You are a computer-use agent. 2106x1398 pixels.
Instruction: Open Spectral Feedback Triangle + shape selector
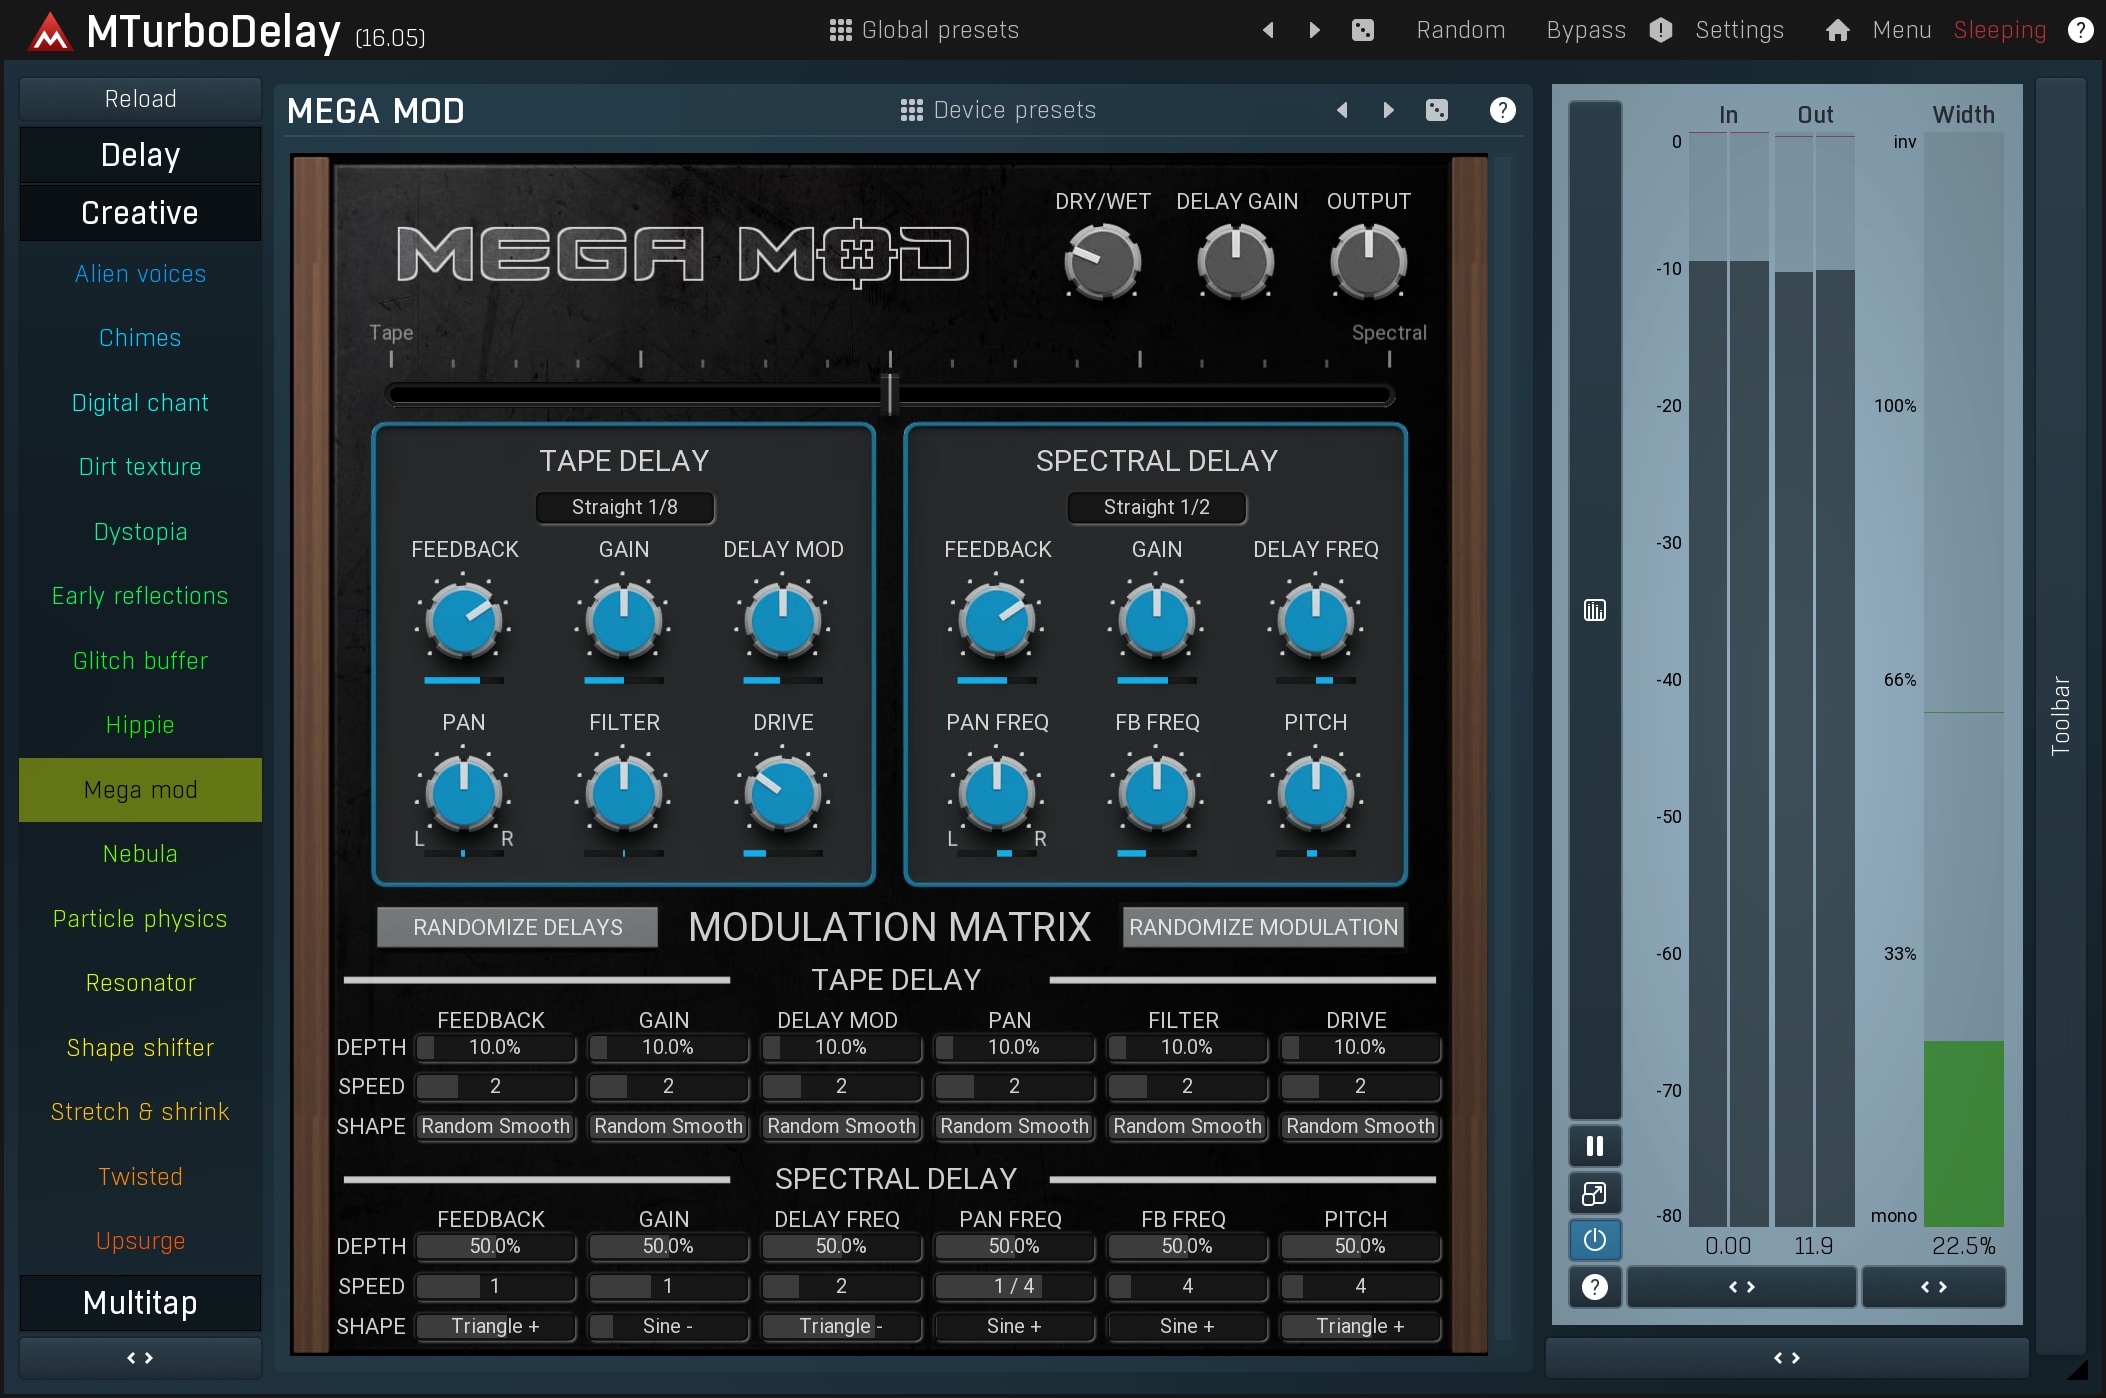tap(495, 1326)
